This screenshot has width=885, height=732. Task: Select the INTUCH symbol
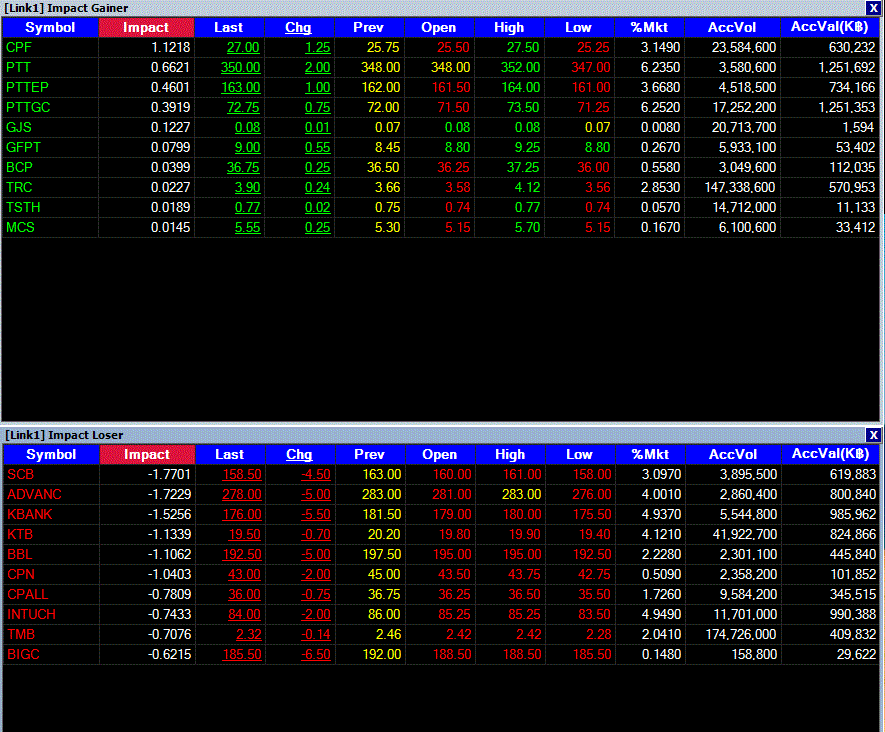pos(32,615)
